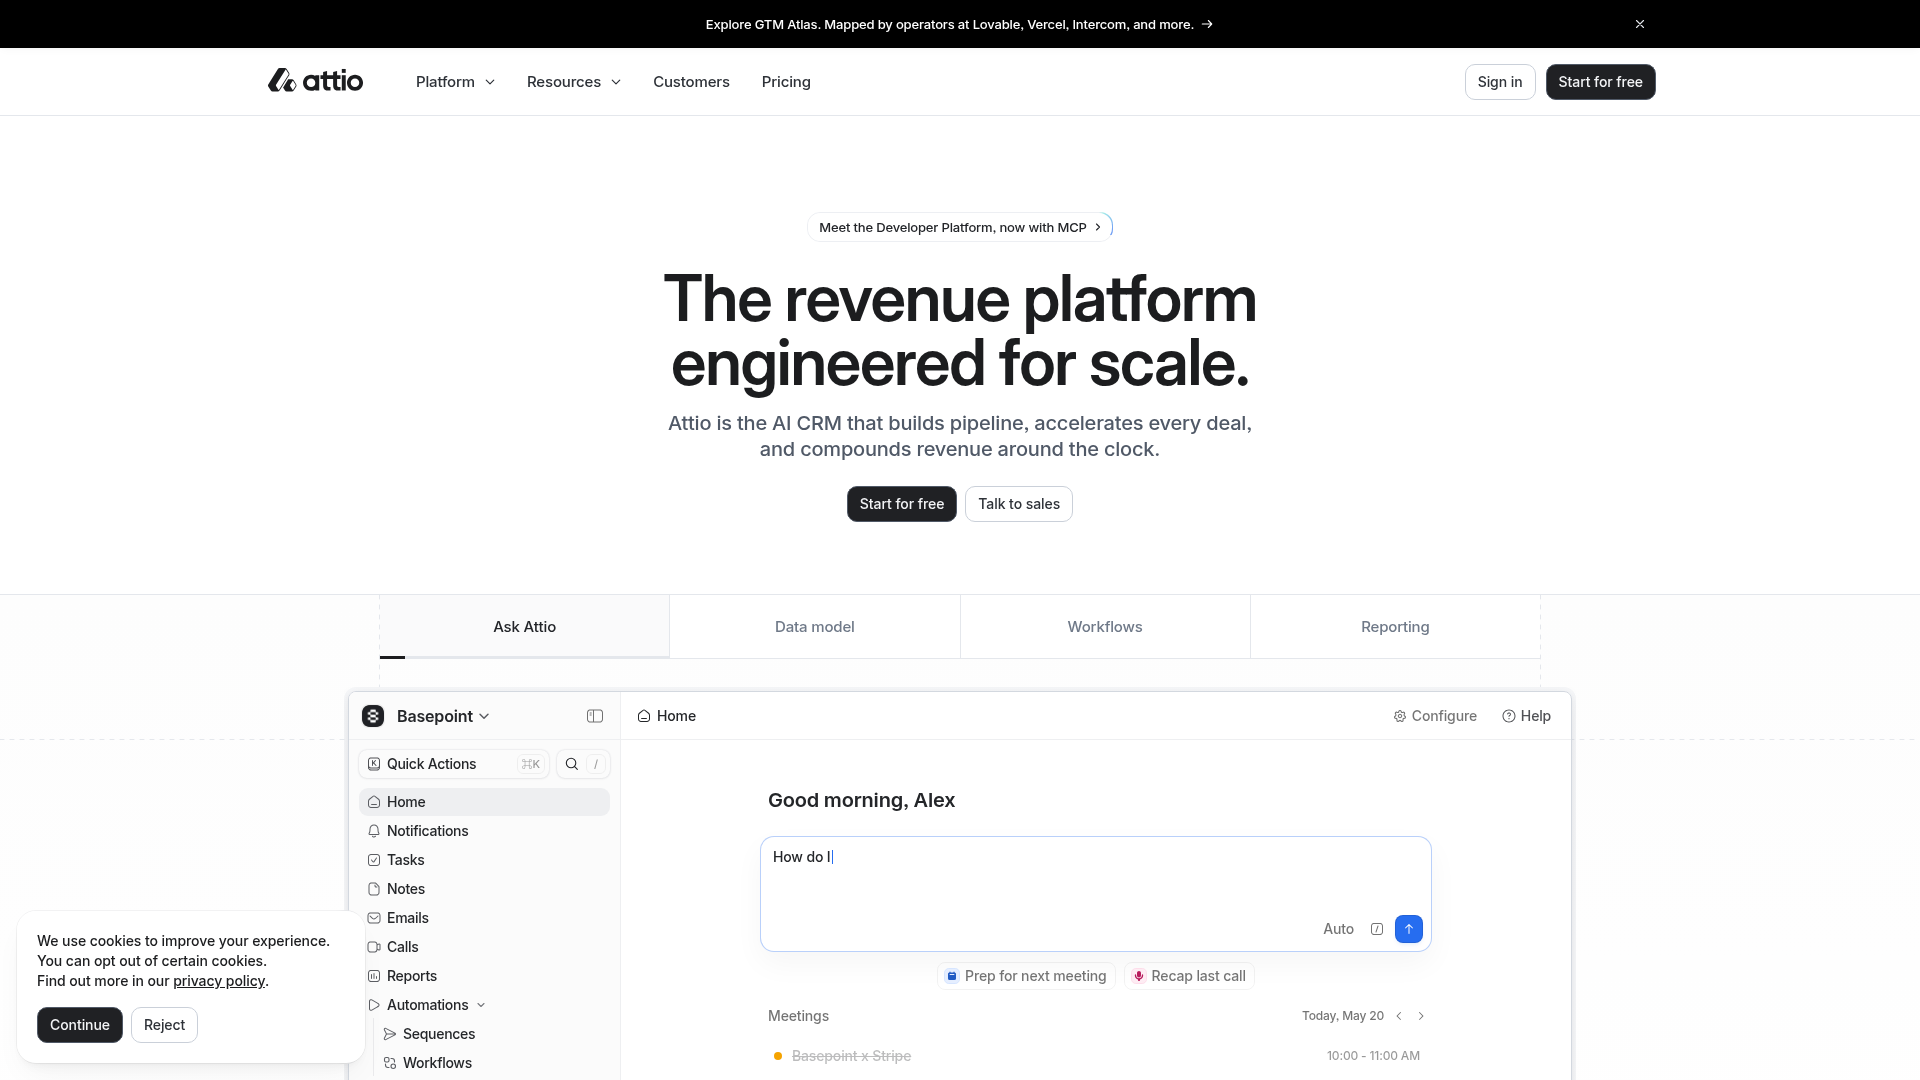1920x1080 pixels.
Task: Click the Emails envelope icon
Action: [x=374, y=918]
